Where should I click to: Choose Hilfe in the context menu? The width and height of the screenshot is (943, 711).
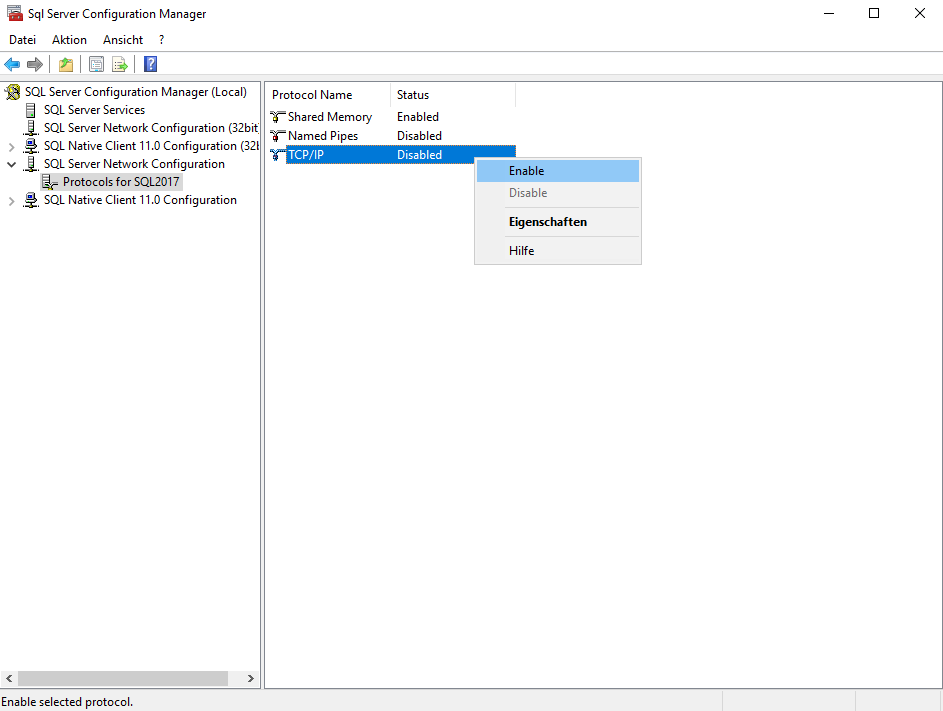(x=558, y=251)
